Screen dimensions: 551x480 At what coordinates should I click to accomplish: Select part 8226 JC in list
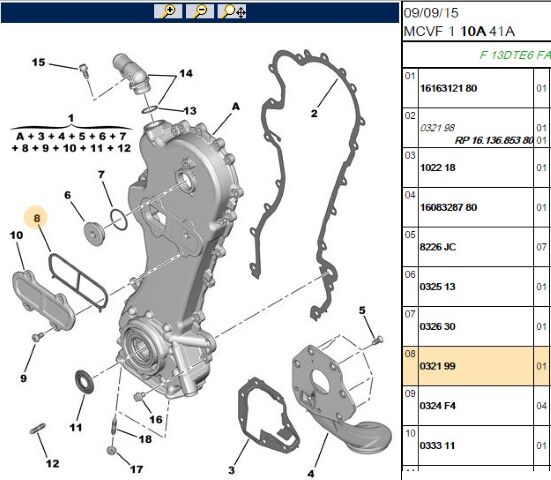[x=437, y=247]
